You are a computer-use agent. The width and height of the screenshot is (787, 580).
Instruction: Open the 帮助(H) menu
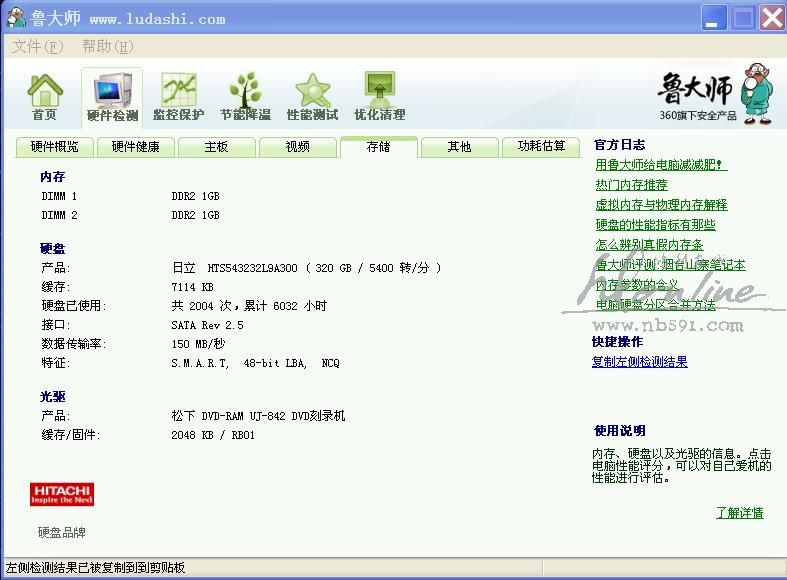[x=107, y=47]
